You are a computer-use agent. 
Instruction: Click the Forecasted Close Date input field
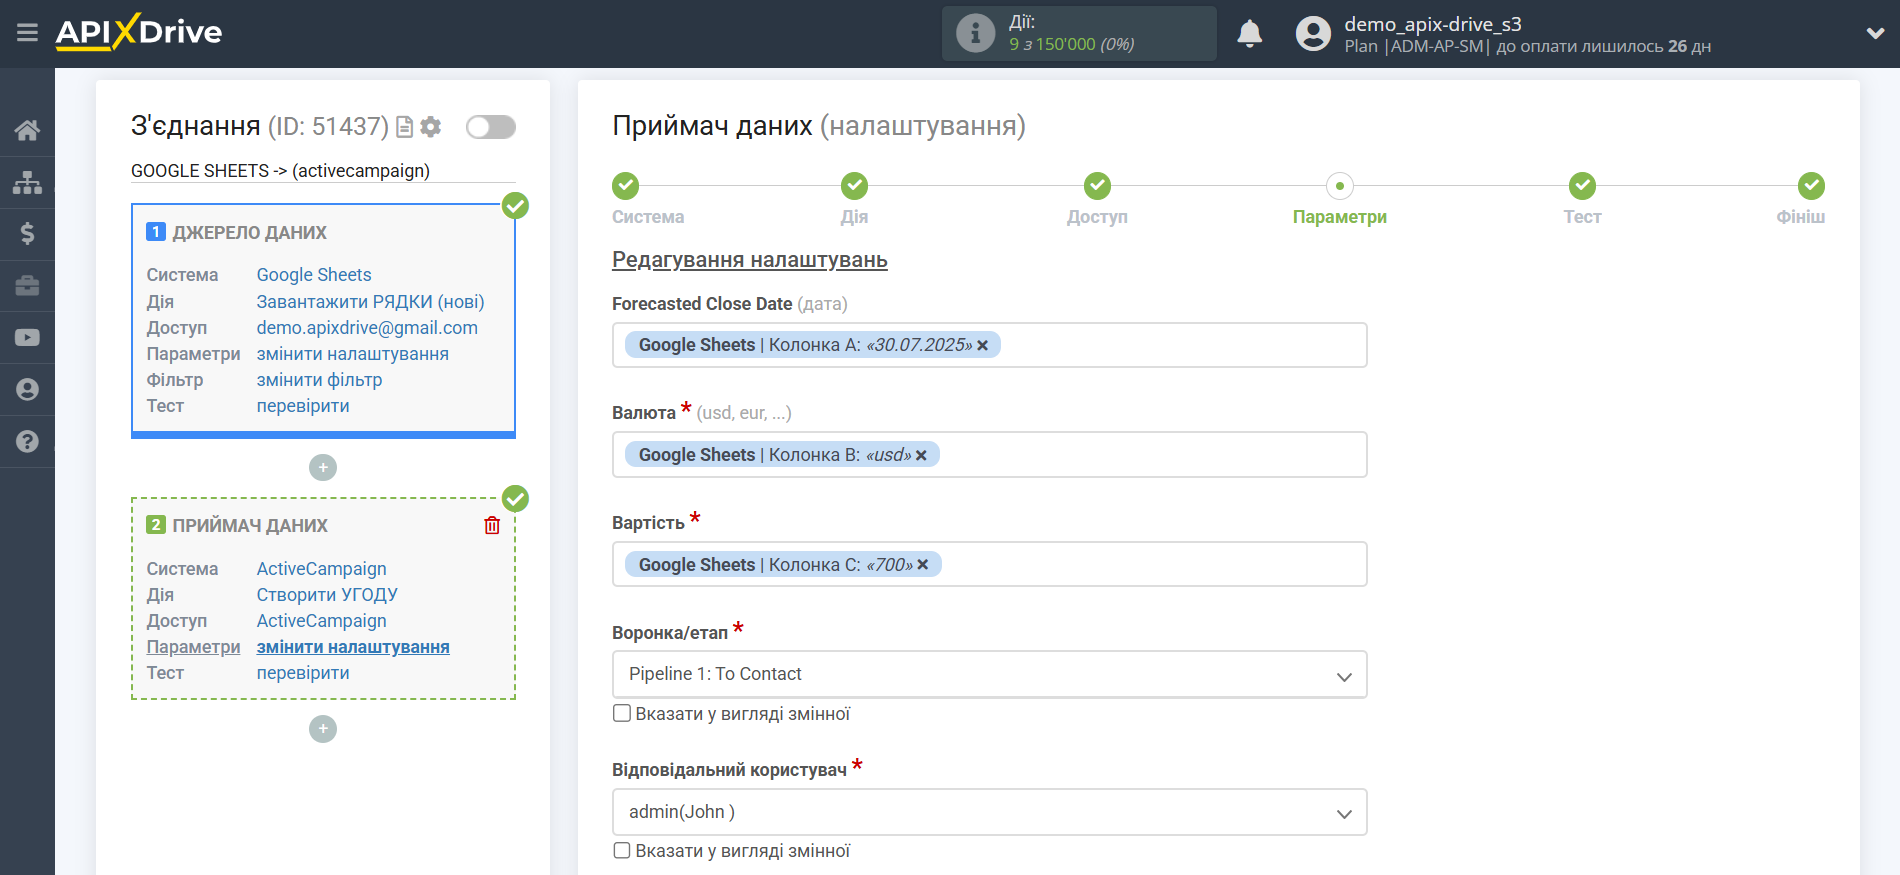[989, 345]
